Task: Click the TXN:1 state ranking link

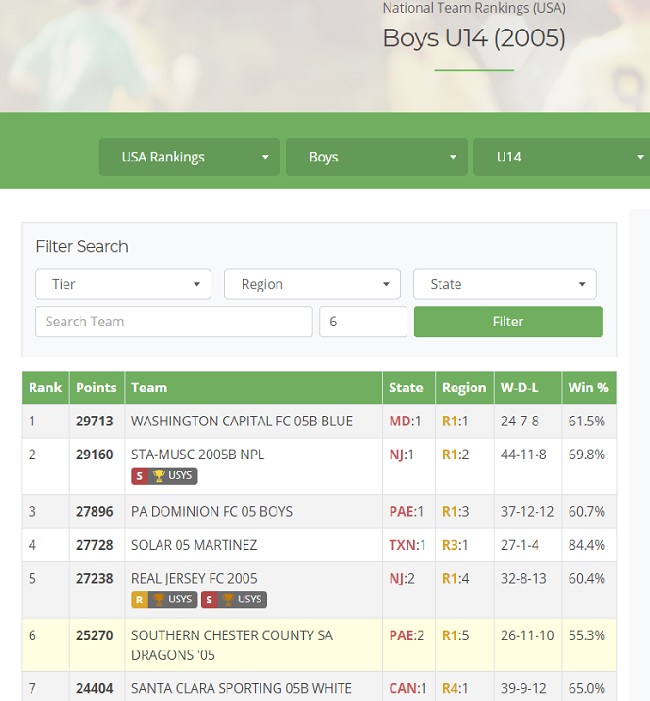Action: coord(407,545)
